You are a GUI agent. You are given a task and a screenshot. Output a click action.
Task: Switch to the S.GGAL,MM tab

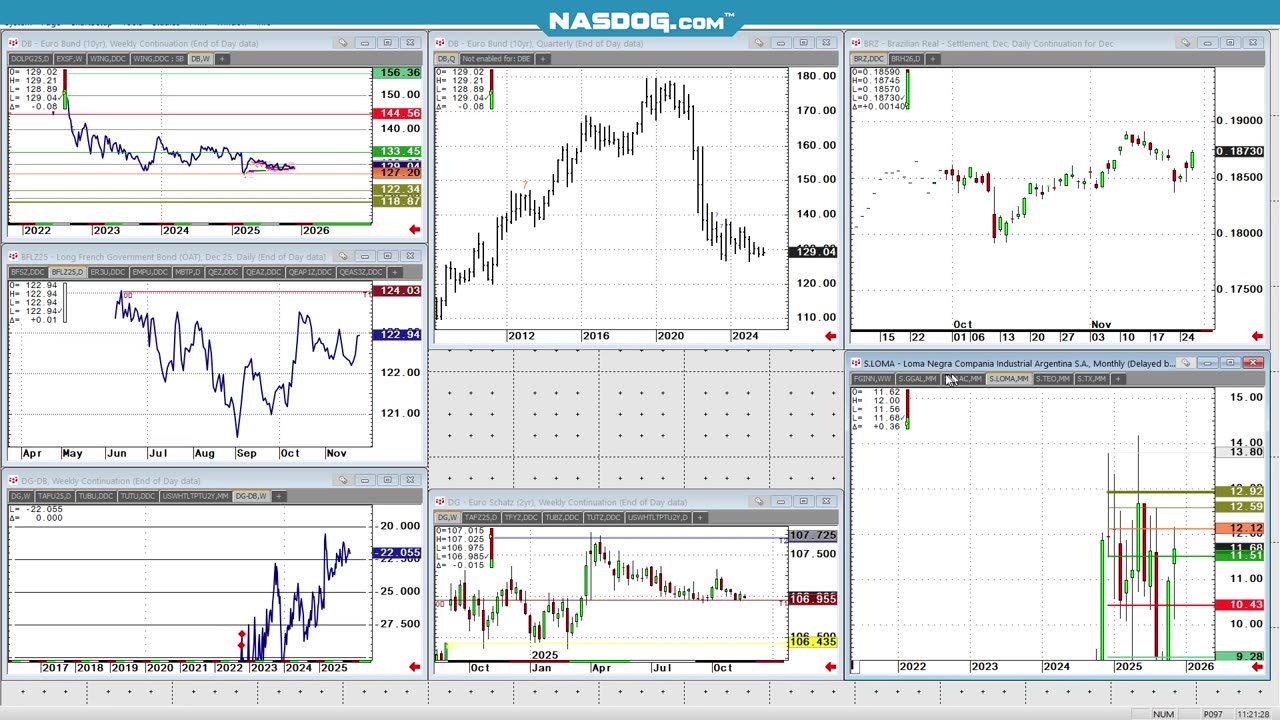[917, 379]
